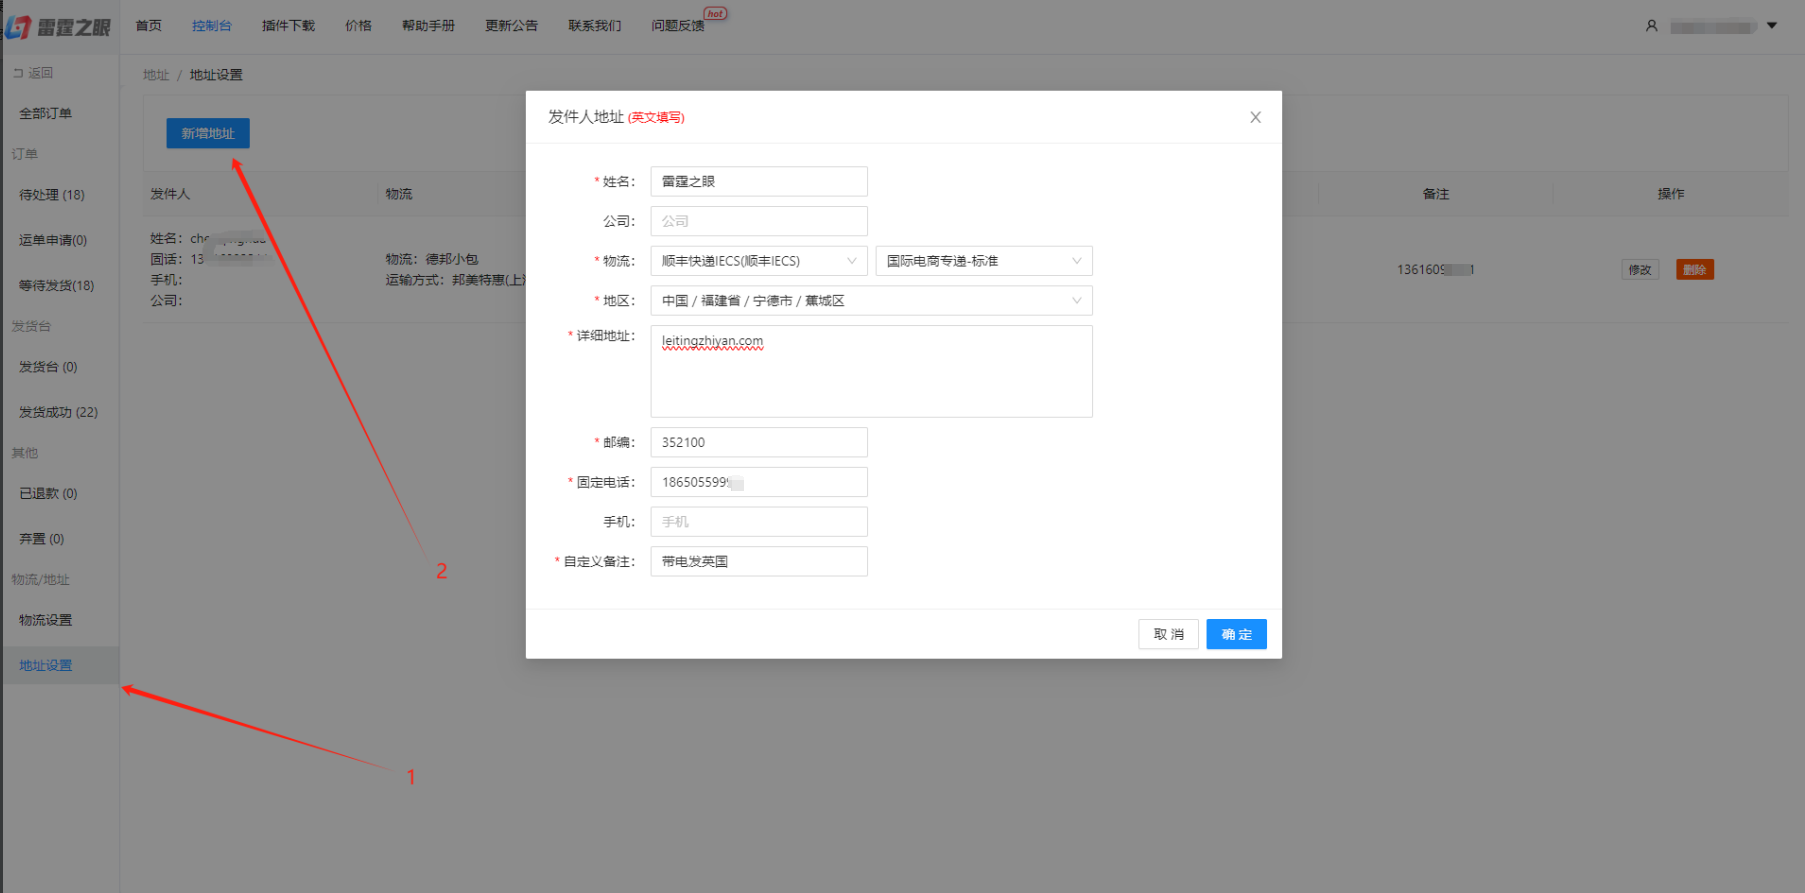Click 确定 to confirm the address
This screenshot has width=1805, height=893.
1236,634
